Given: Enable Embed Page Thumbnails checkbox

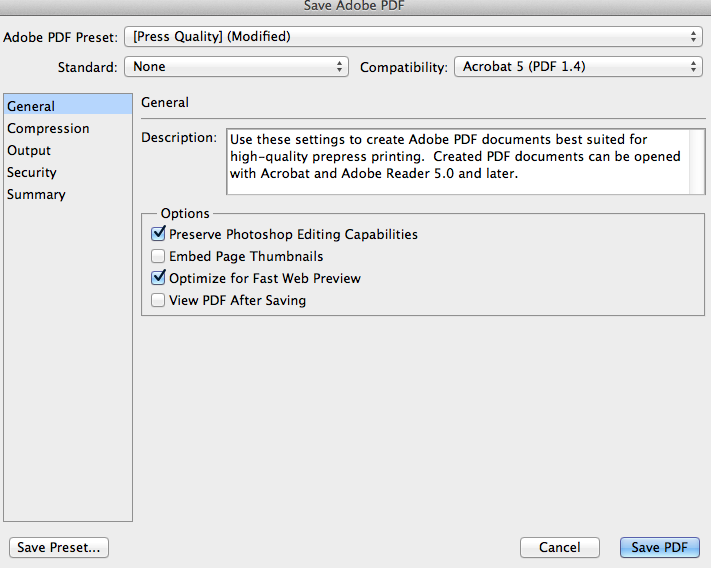Looking at the screenshot, I should tap(158, 256).
